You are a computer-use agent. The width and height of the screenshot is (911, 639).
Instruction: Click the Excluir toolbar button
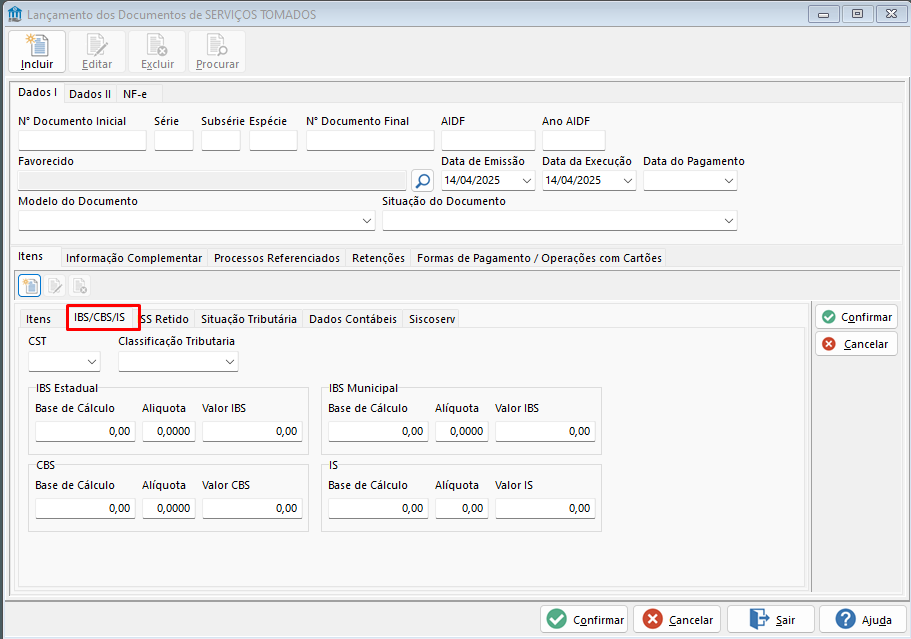157,52
